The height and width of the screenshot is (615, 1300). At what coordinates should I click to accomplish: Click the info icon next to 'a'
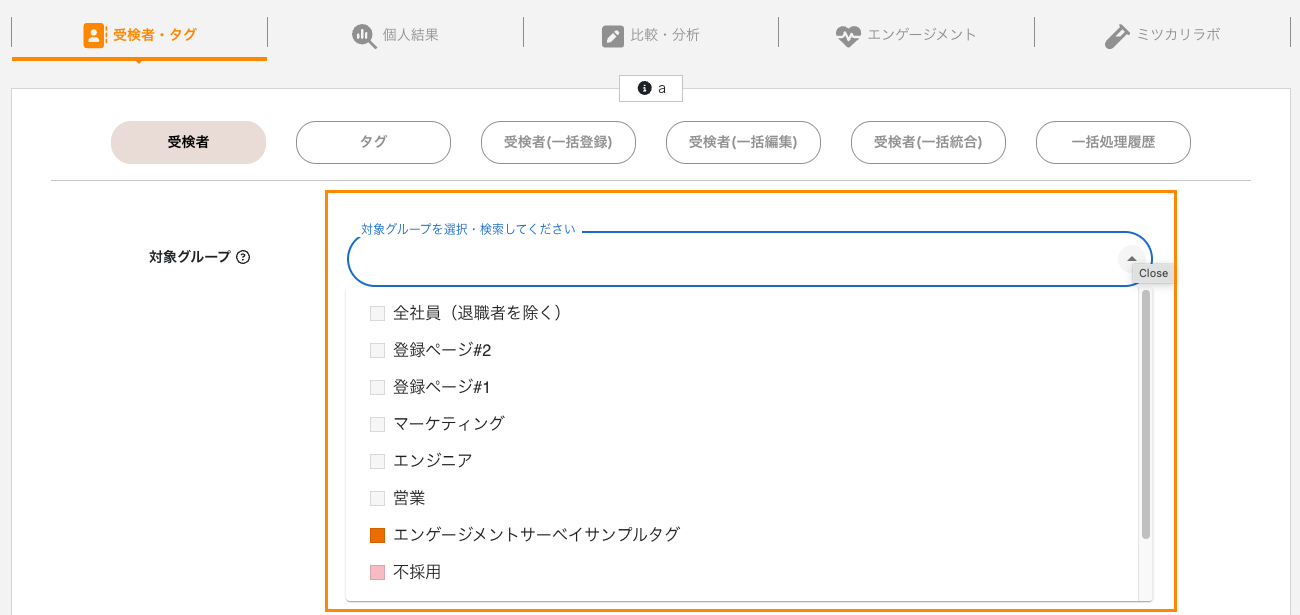coord(644,88)
